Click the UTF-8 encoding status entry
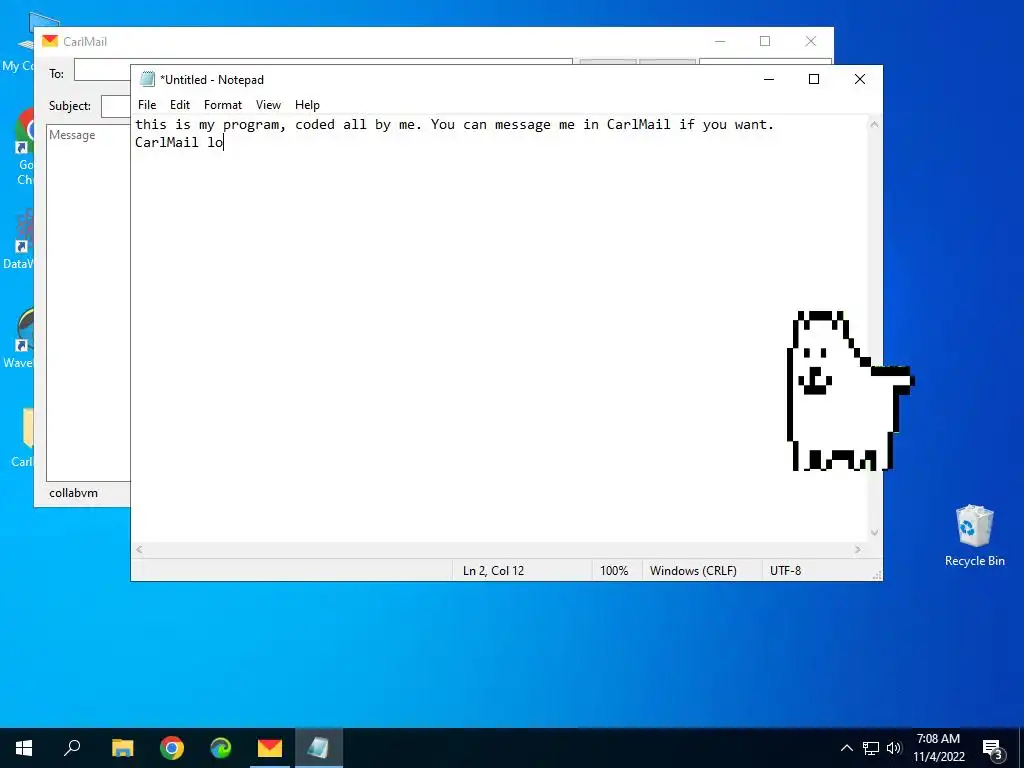 coord(785,571)
